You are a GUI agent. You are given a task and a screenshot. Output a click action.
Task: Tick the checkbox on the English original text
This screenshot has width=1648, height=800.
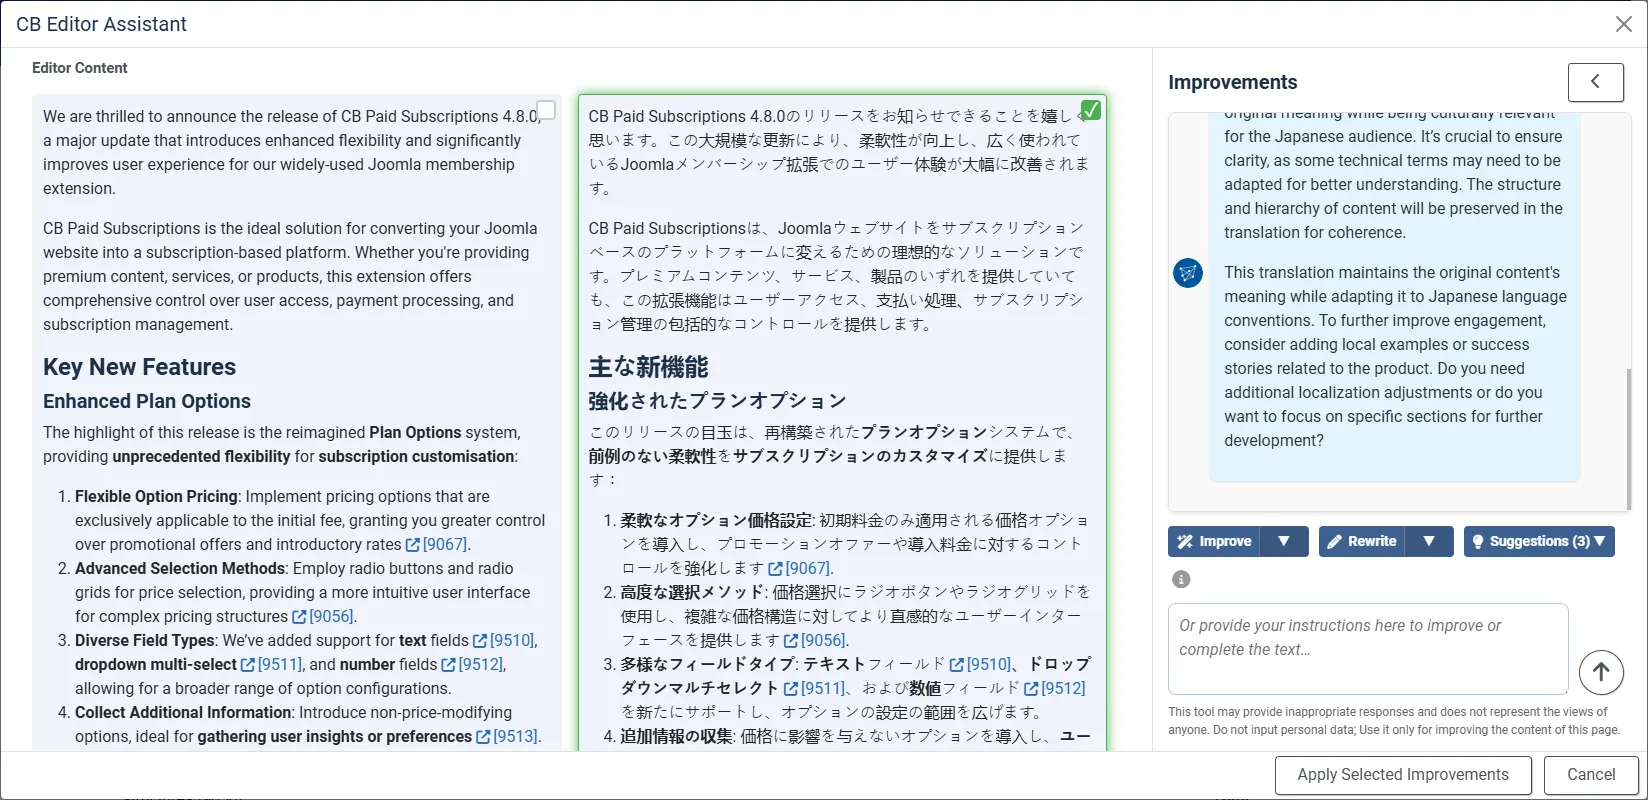tap(546, 109)
